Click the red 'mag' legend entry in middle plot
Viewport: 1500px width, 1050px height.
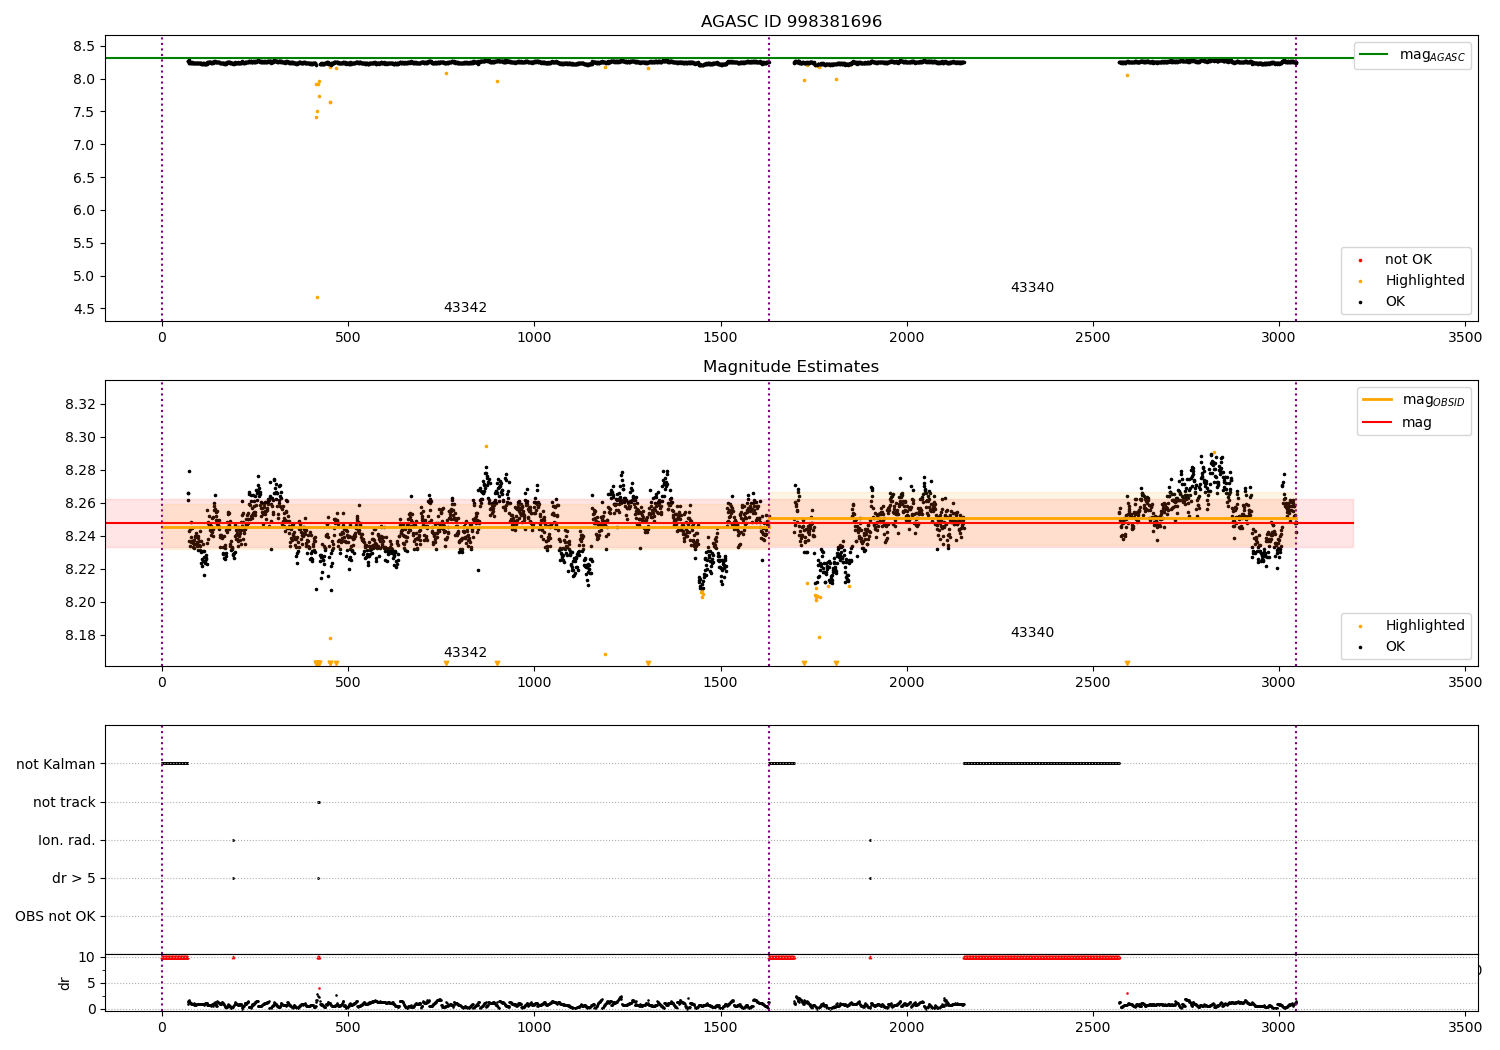[x=1416, y=423]
